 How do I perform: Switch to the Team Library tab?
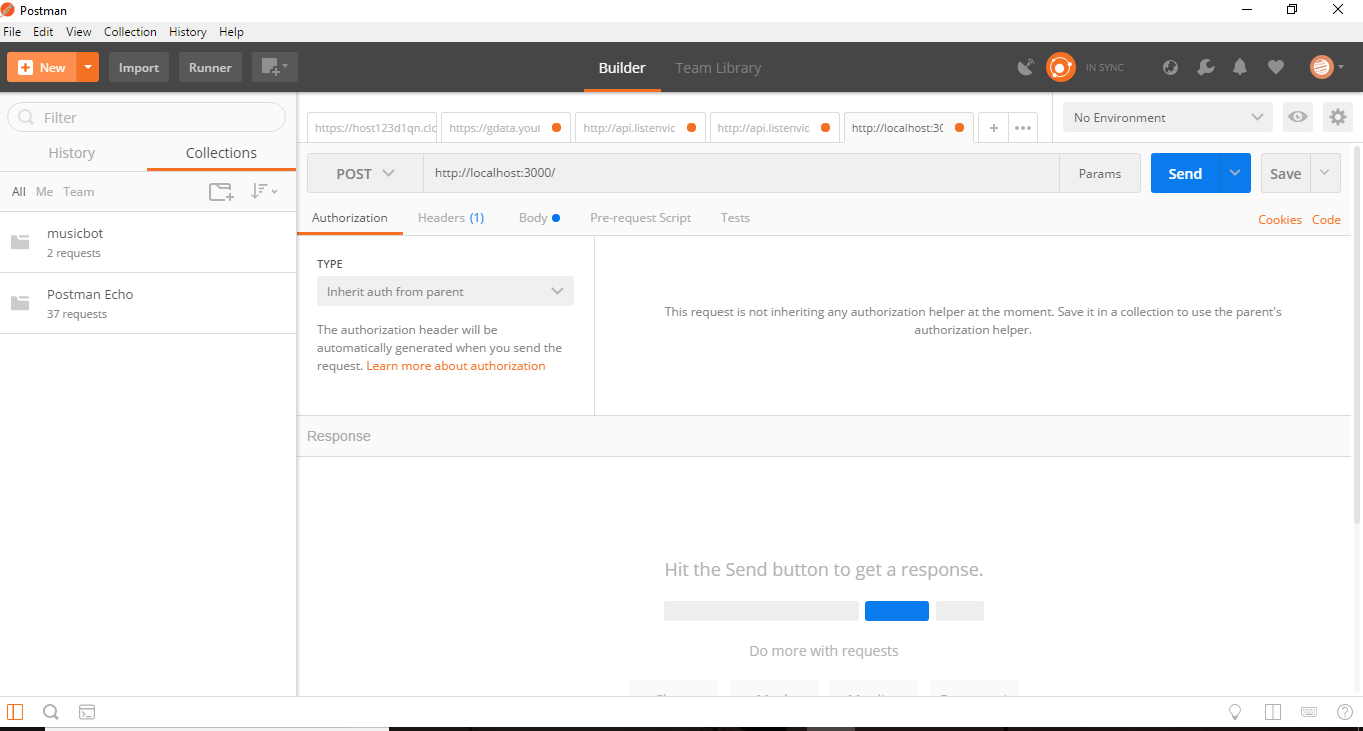tap(718, 68)
